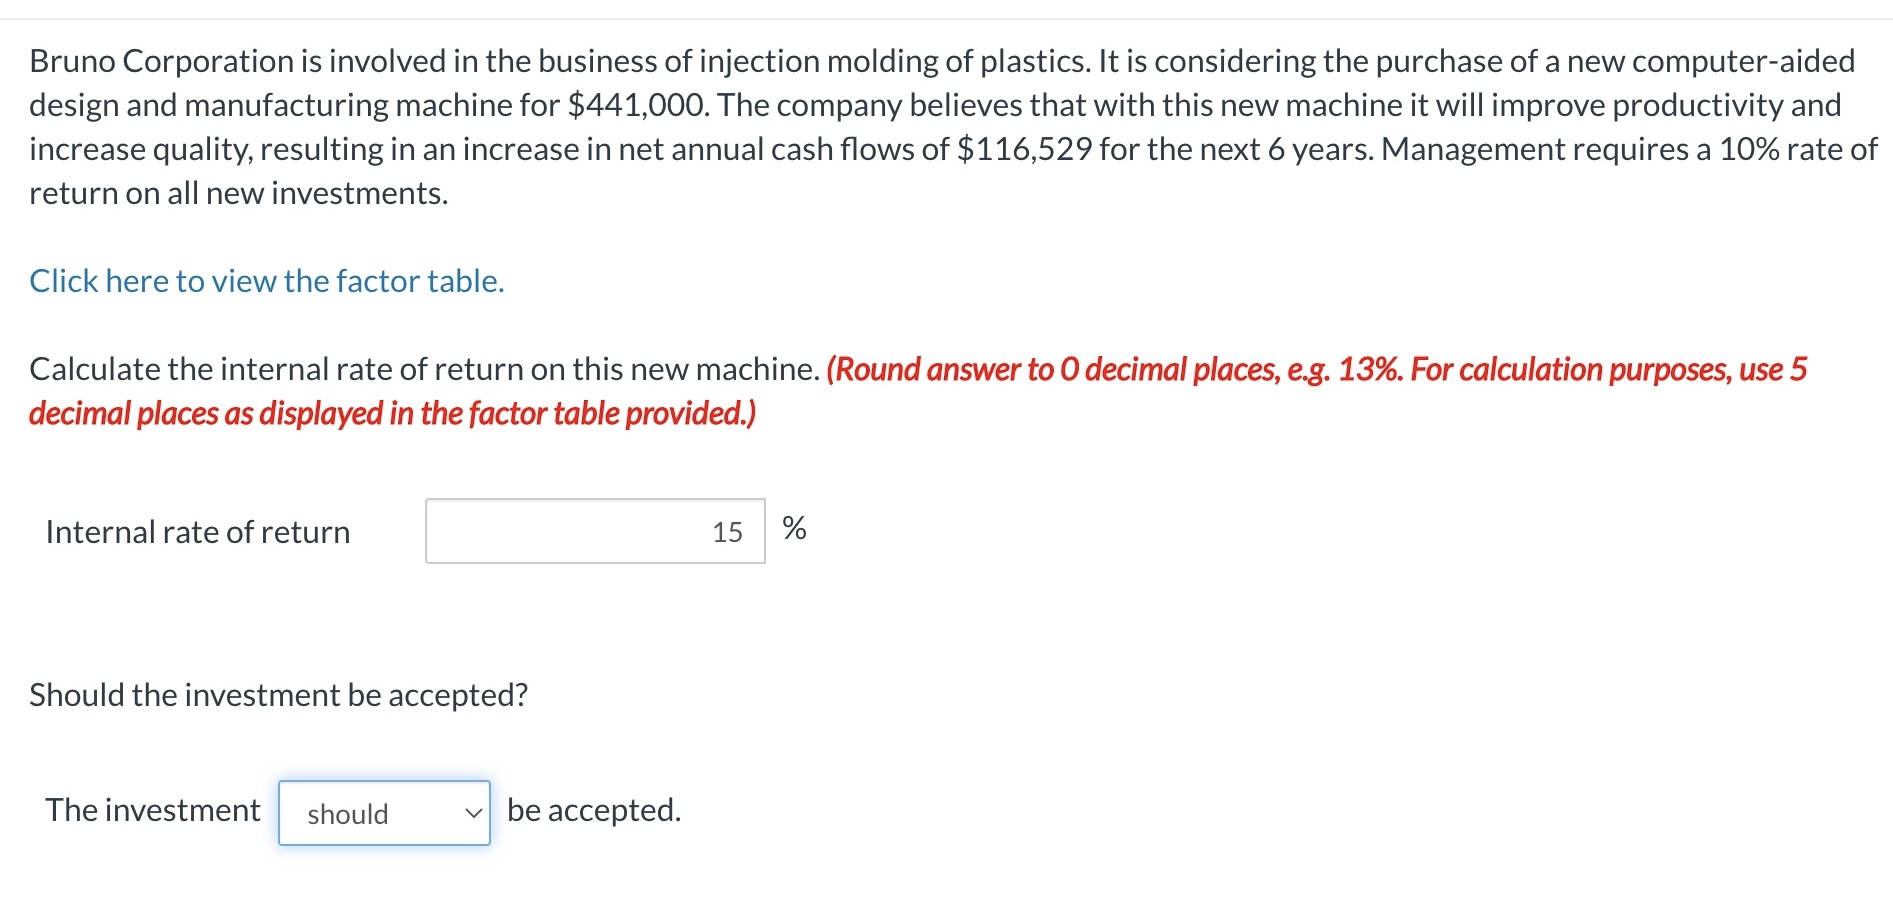
Task: Click the chevron arrow on investment dropdown
Action: (474, 814)
